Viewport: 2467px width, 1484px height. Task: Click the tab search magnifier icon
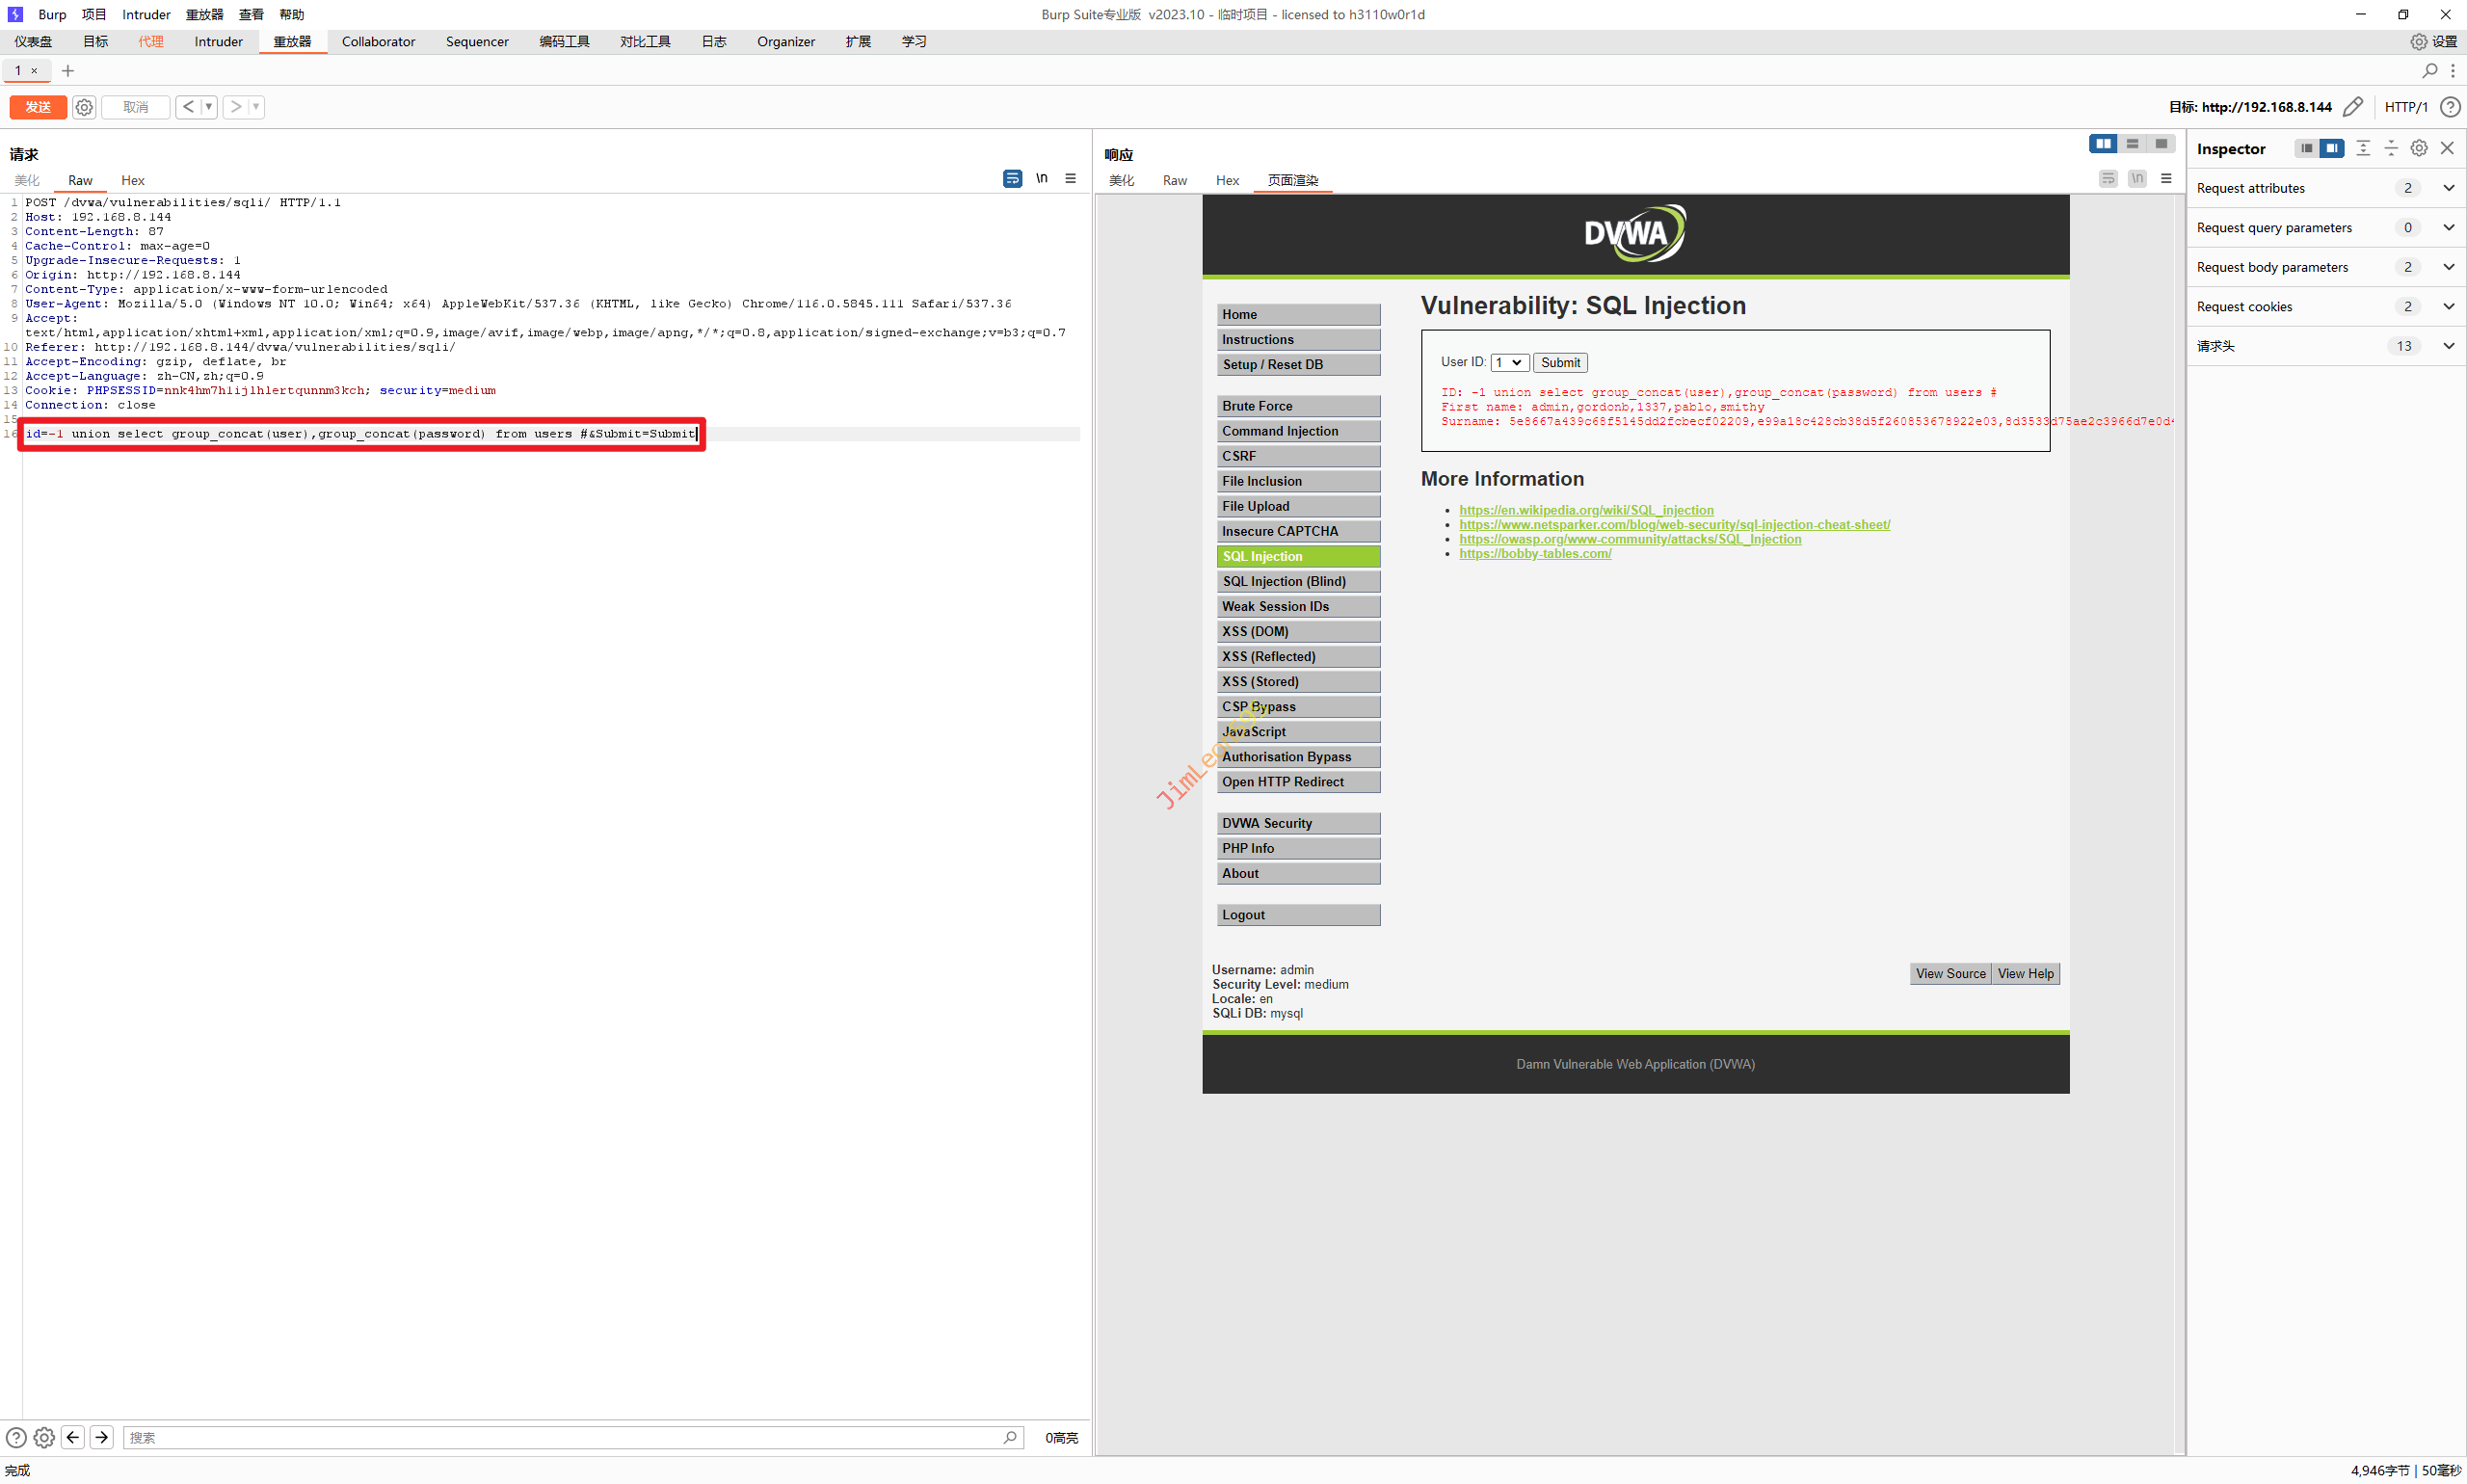pyautogui.click(x=2429, y=70)
